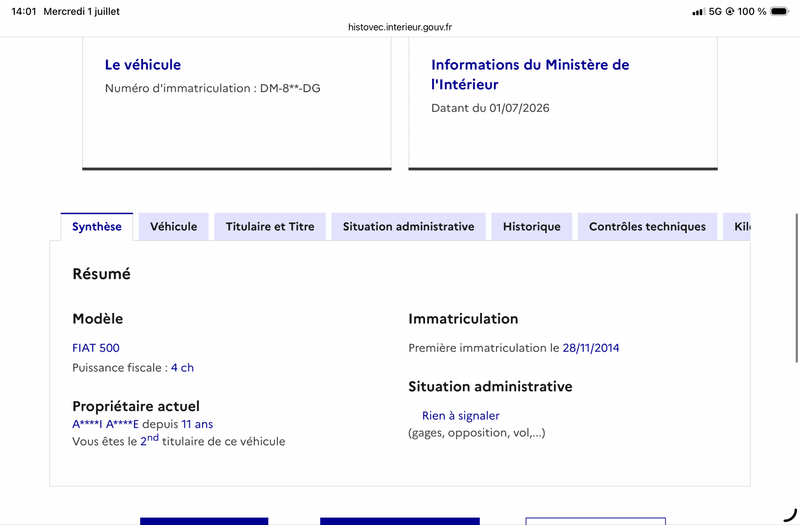Click the white outlined button at bottom
Screen dimensions: 800x525
point(595,521)
